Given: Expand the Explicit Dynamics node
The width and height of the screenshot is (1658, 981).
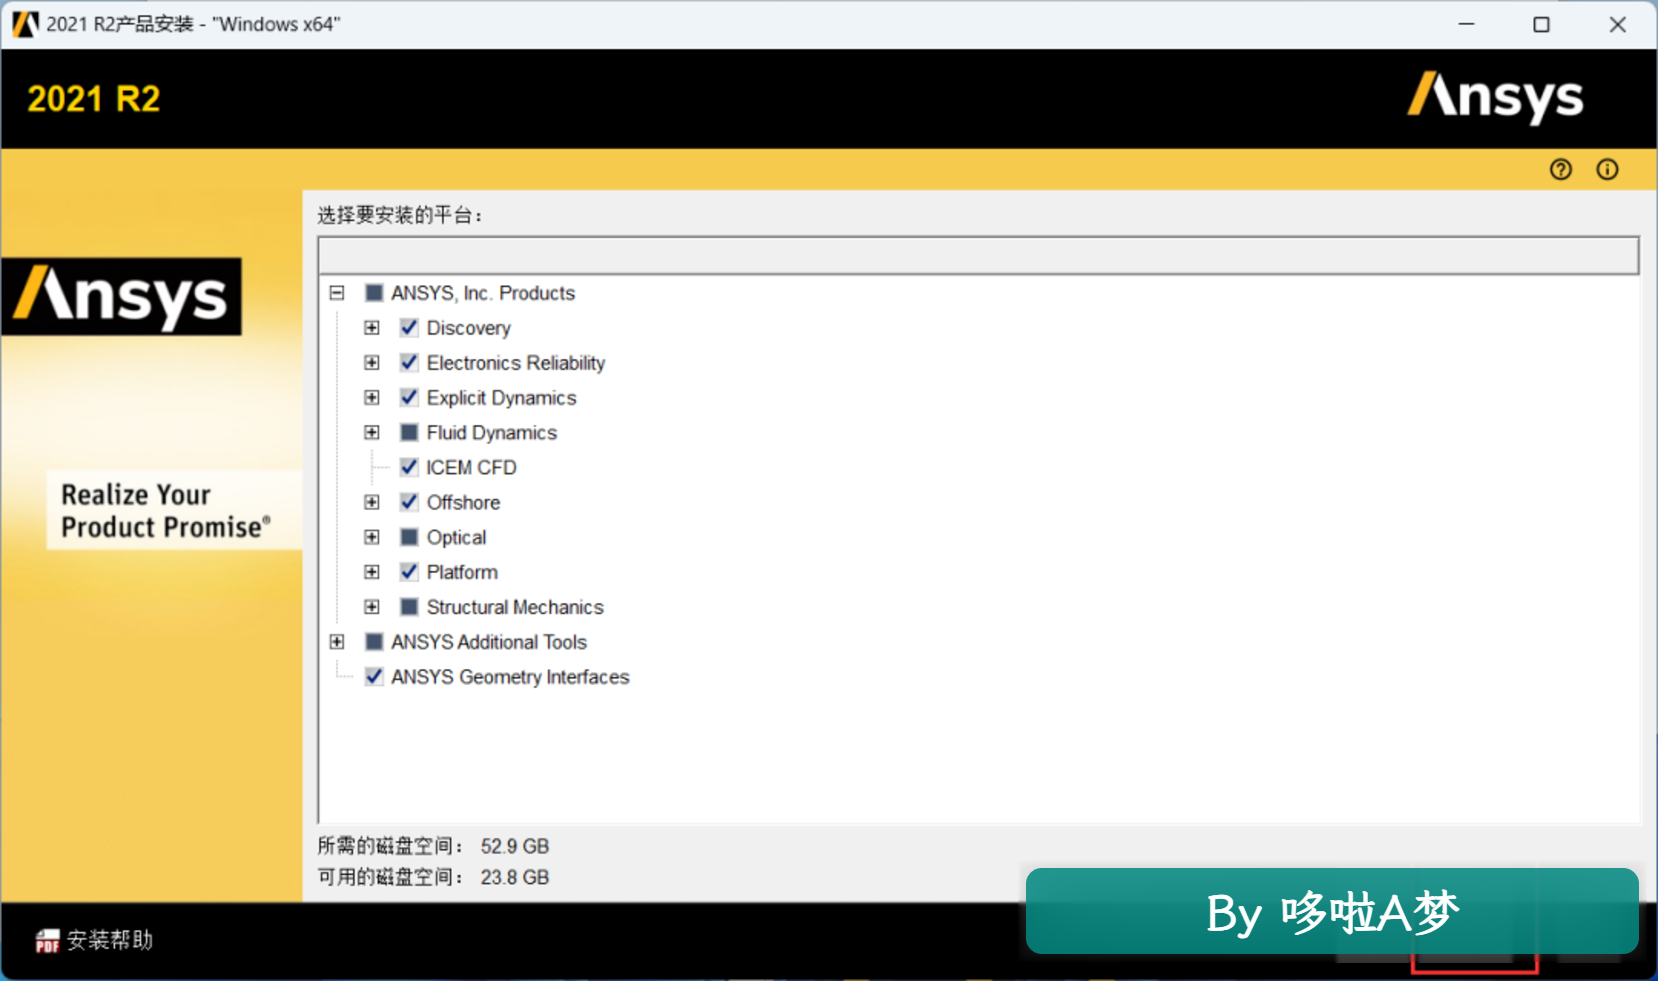Looking at the screenshot, I should (372, 398).
